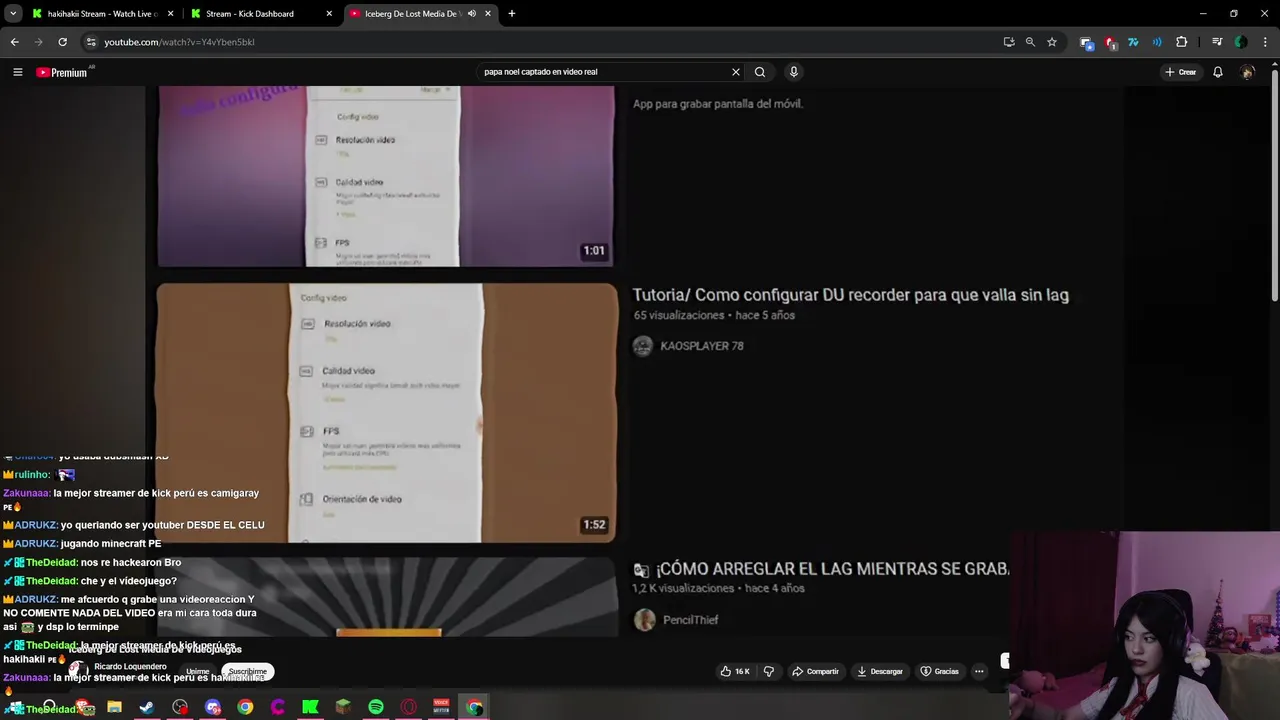Open Chrome three-dot menu
1280x720 pixels.
point(1264,42)
